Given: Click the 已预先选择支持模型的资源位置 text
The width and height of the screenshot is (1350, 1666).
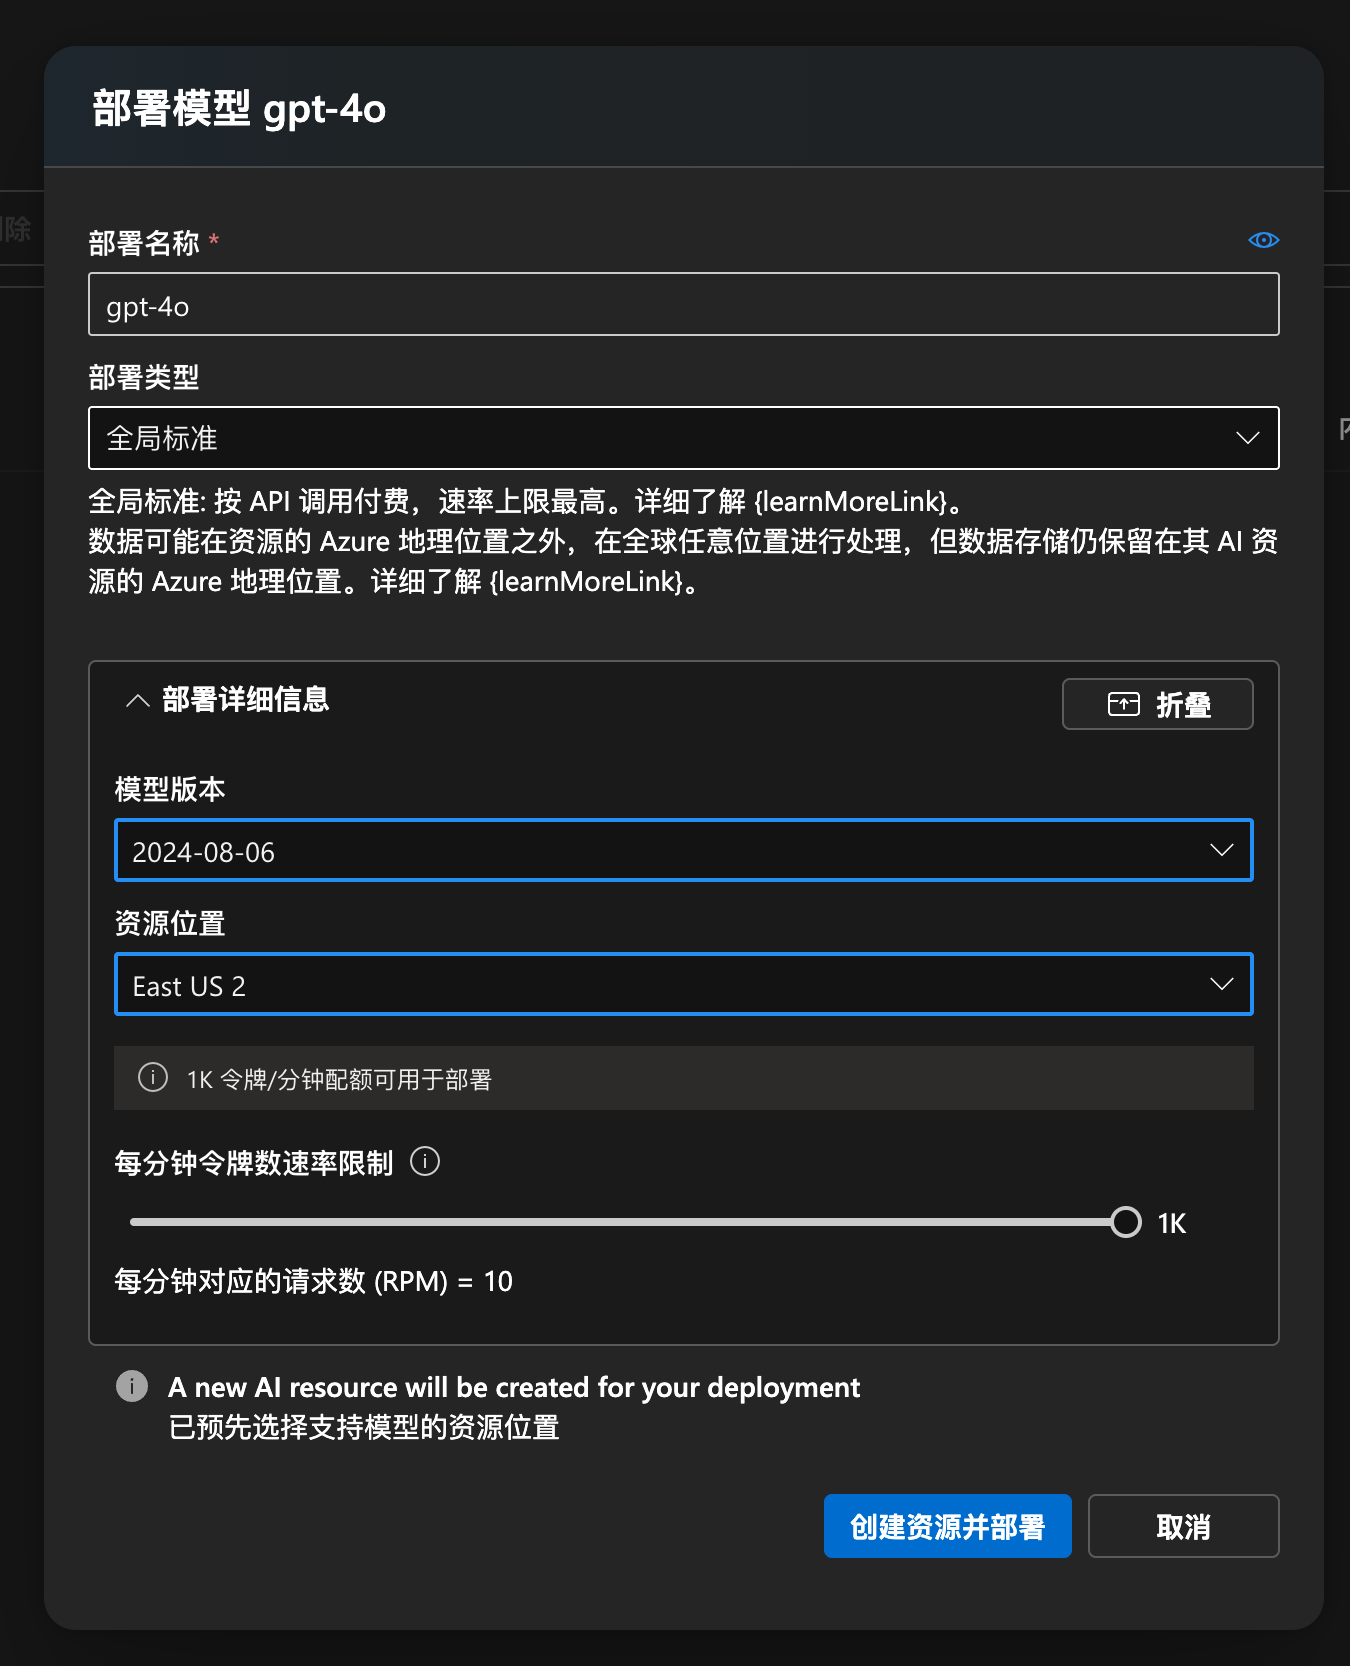Looking at the screenshot, I should (364, 1428).
